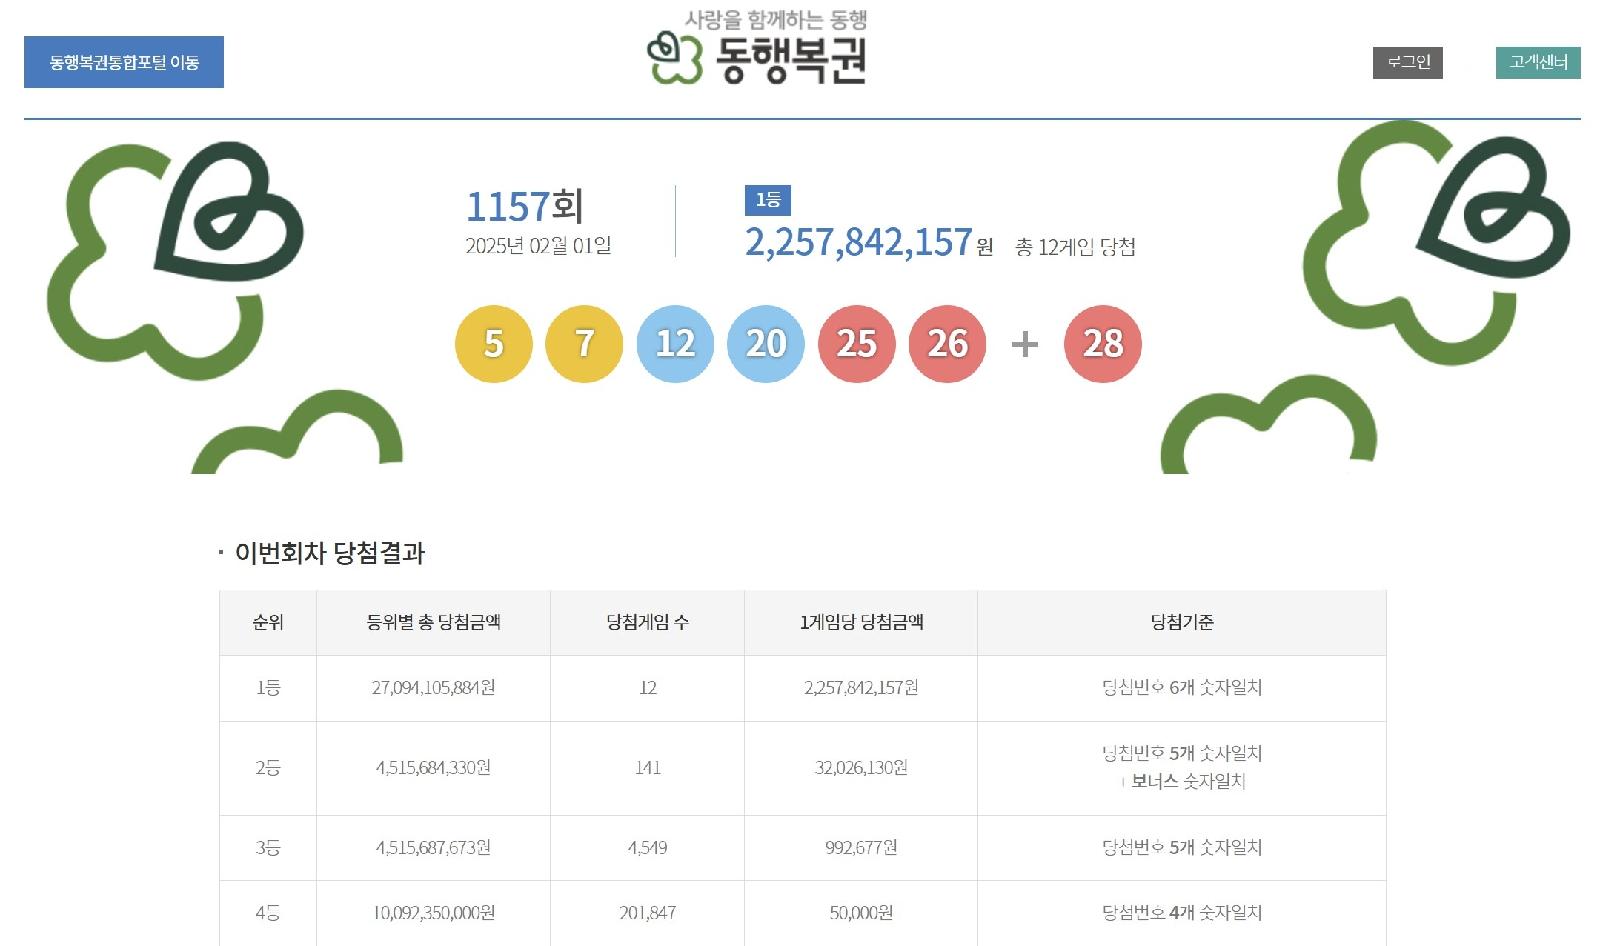Select blue lotto ball number 20

766,344
